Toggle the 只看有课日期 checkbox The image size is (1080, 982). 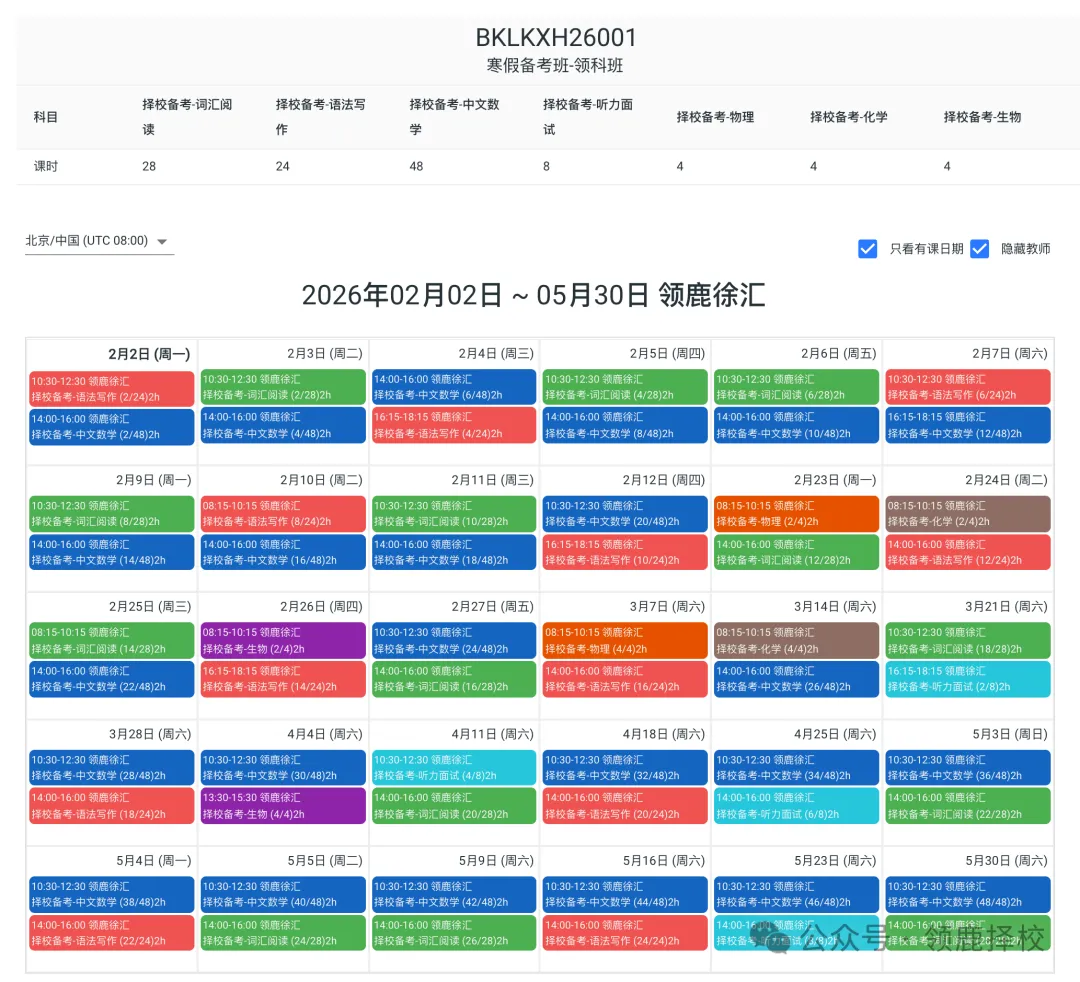(x=868, y=249)
